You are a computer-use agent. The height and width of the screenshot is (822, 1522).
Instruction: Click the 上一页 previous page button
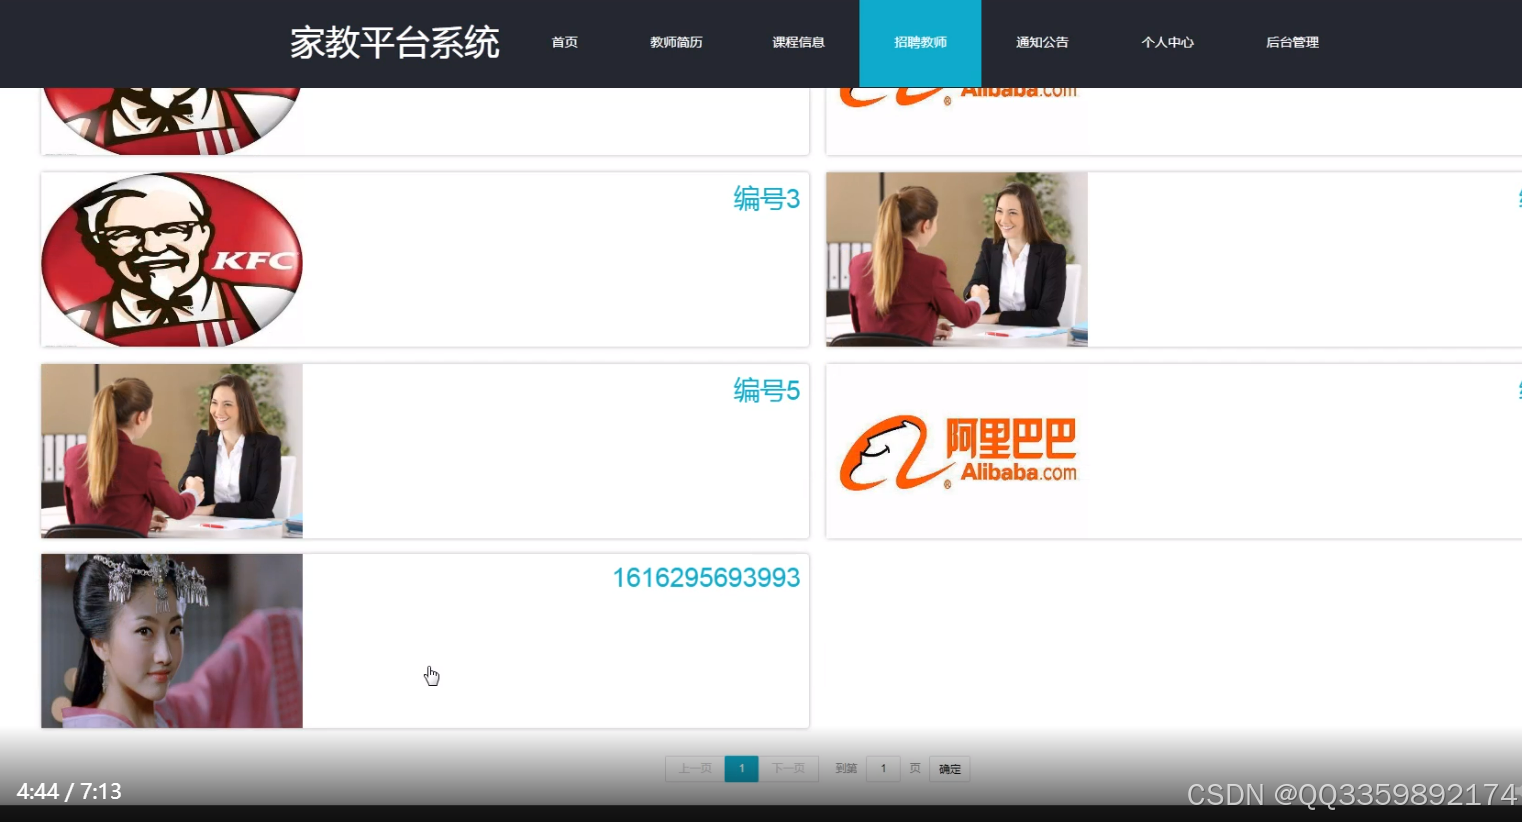[x=695, y=769]
